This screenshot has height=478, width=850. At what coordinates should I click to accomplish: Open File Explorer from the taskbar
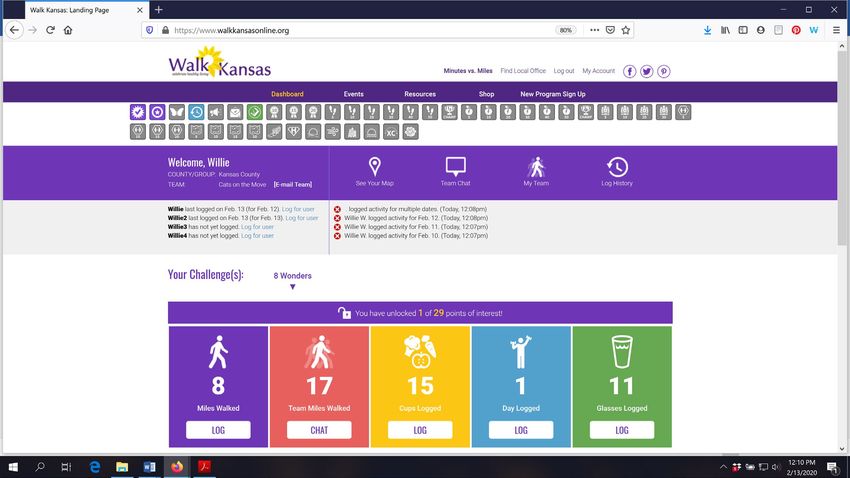(x=122, y=467)
